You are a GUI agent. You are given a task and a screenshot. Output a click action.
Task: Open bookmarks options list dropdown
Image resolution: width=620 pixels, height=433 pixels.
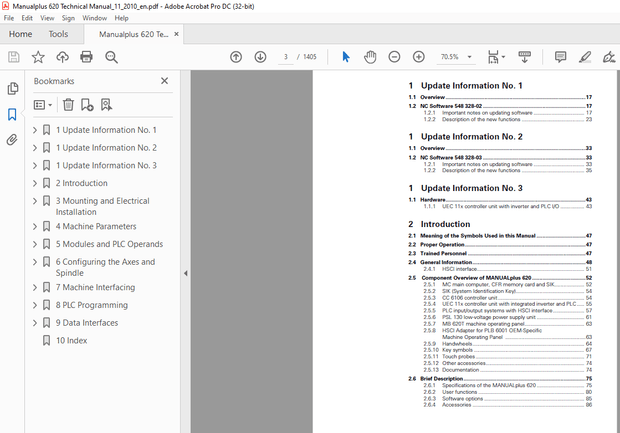(x=43, y=105)
